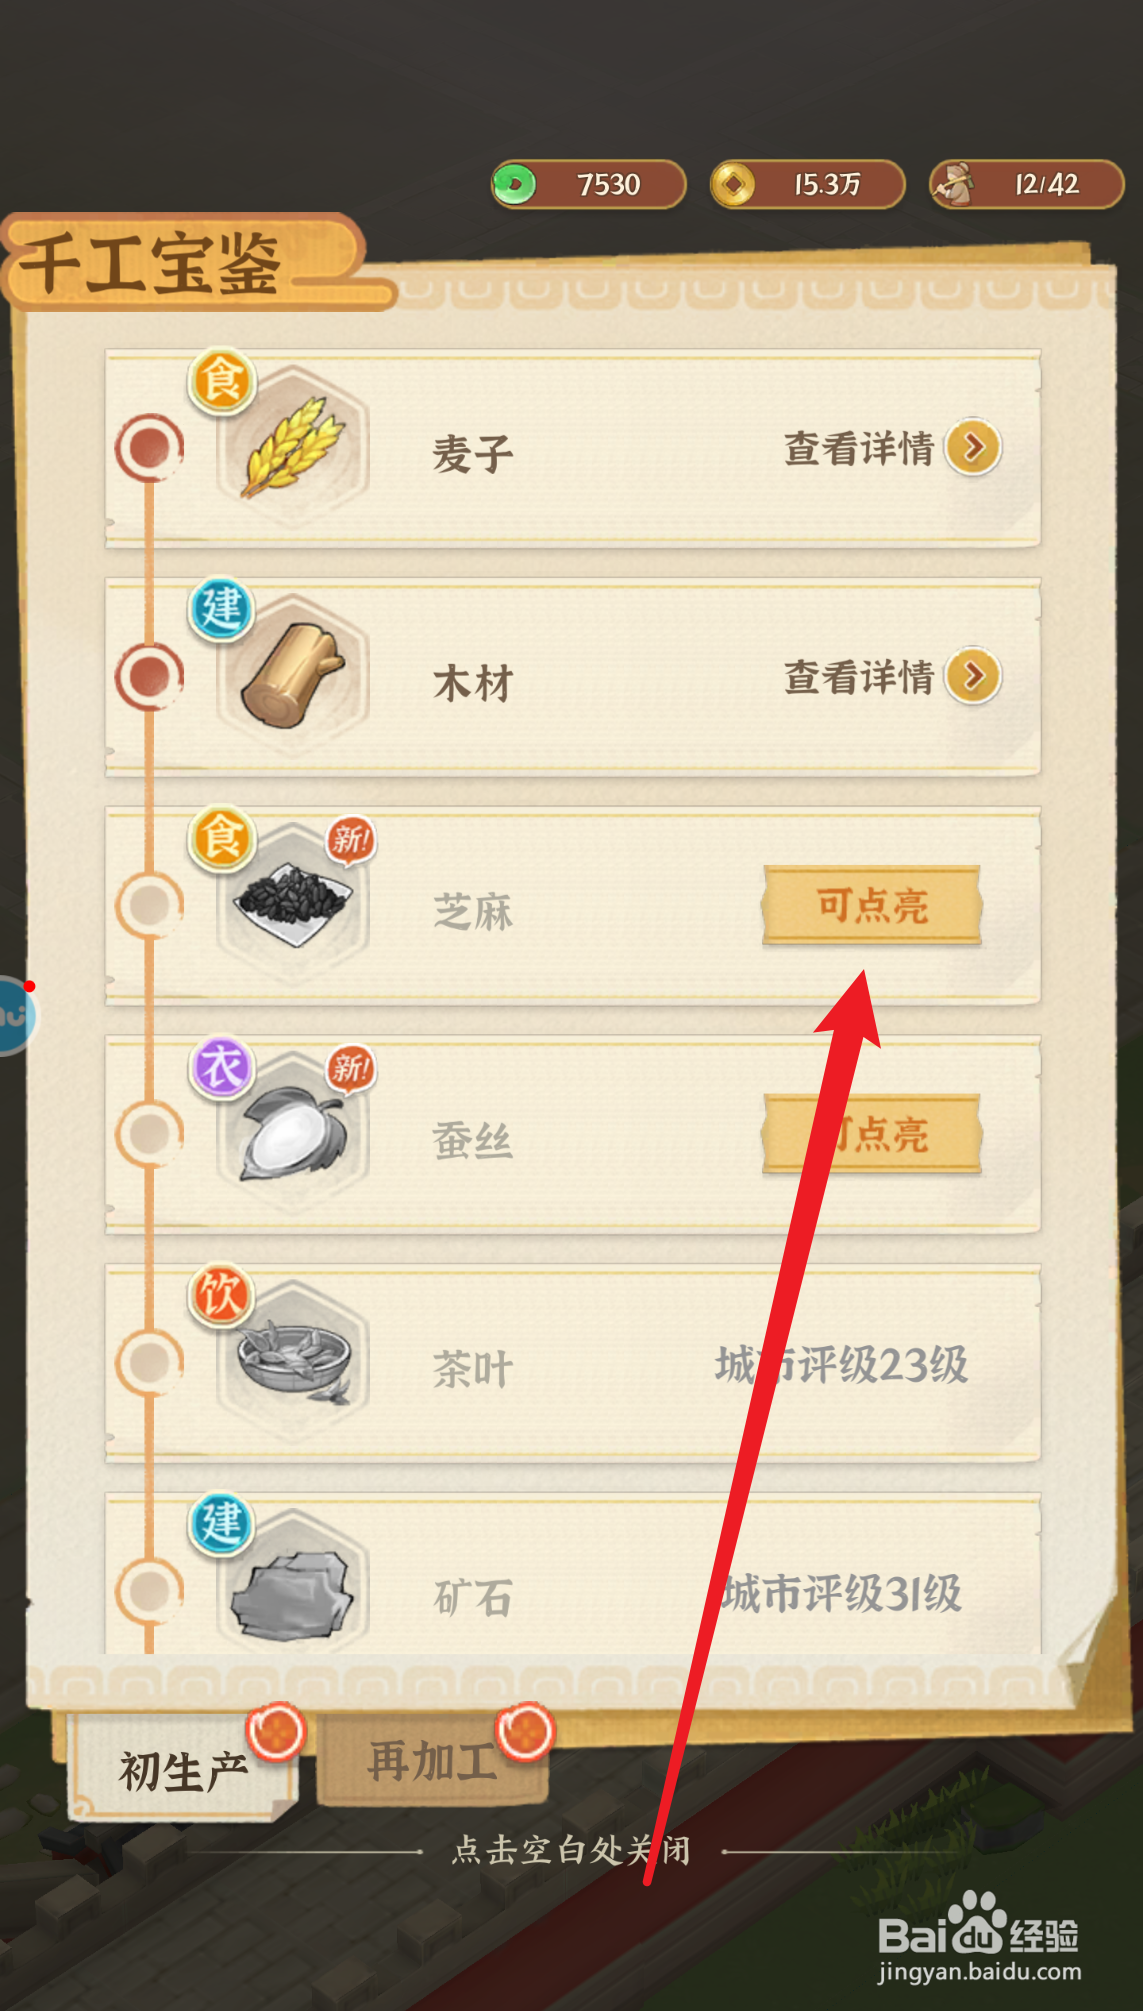The width and height of the screenshot is (1143, 2011).
Task: Select the red timeline node for 麦子
Action: 150,448
